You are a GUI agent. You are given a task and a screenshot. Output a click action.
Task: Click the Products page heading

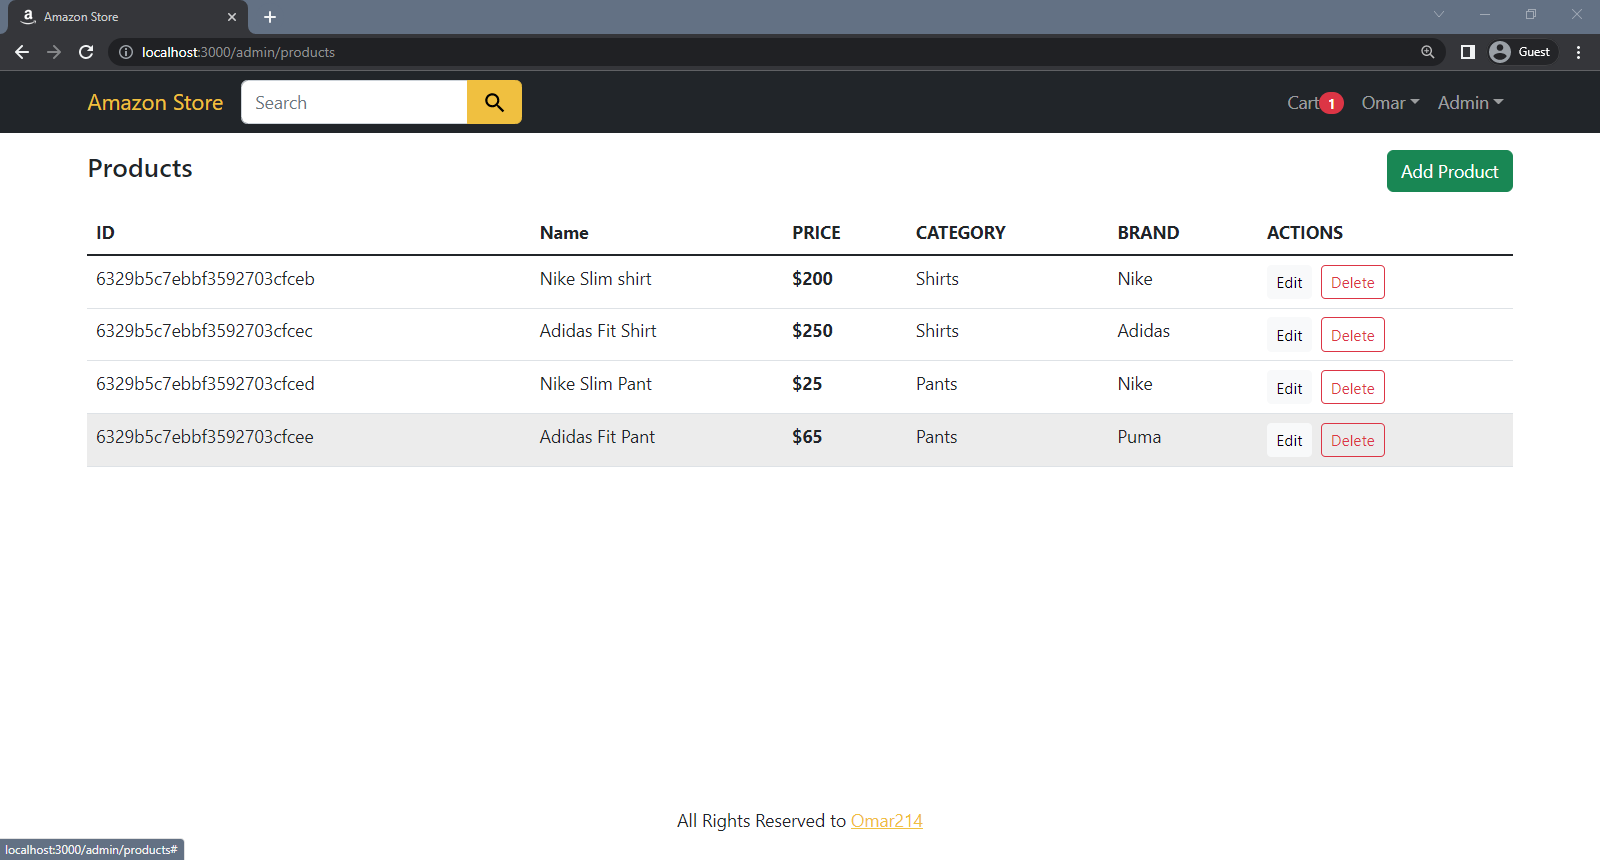[140, 168]
